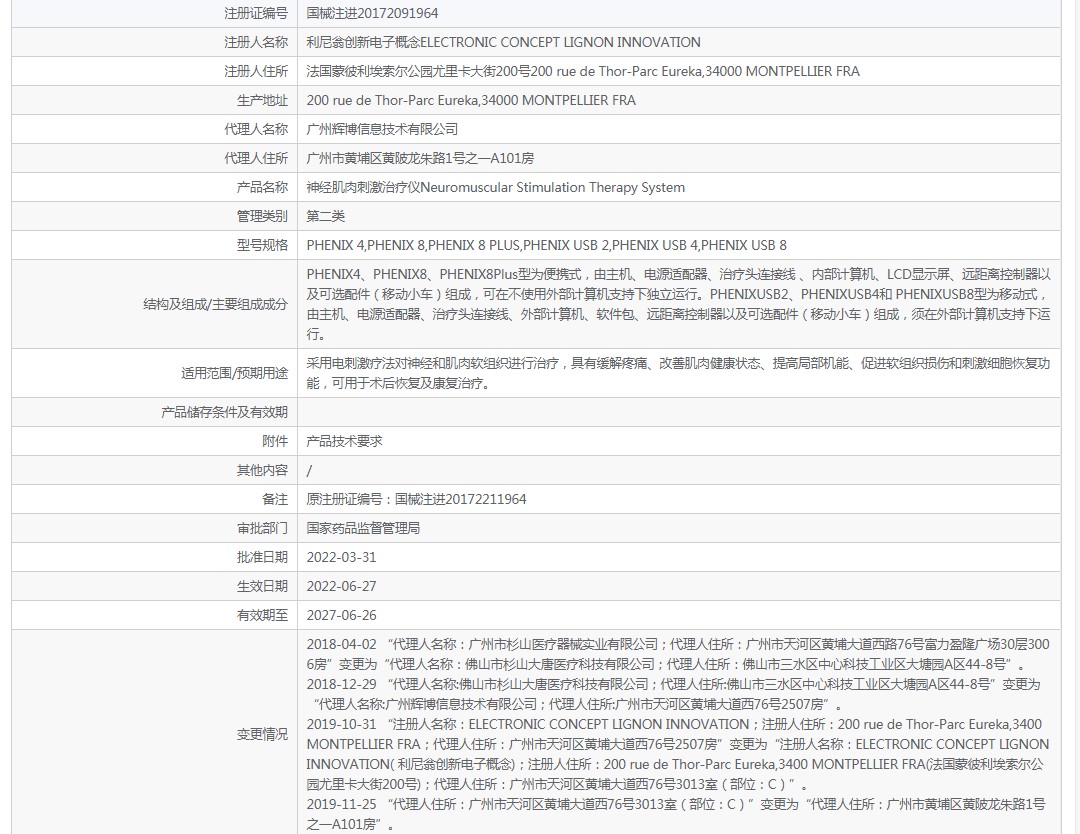The width and height of the screenshot is (1080, 834).
Task: Select the 第二类 category value
Action: click(325, 216)
